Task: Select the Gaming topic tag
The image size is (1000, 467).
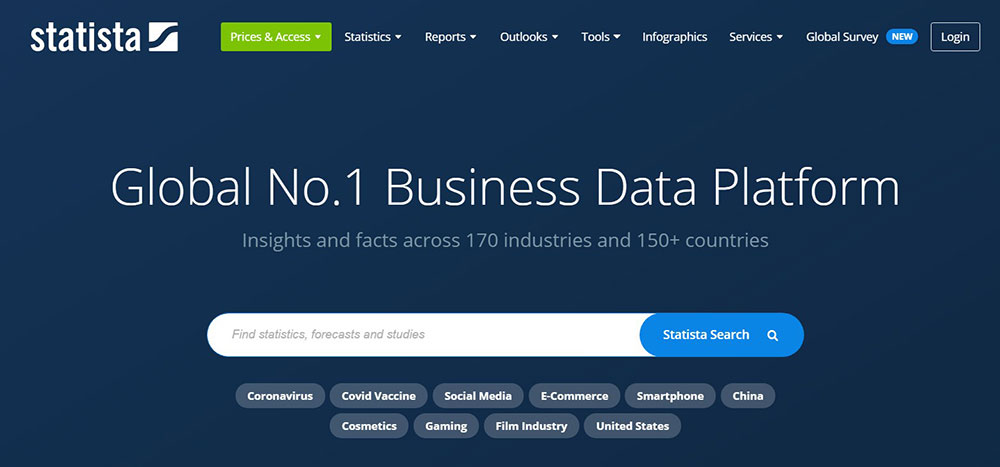Action: pos(446,426)
